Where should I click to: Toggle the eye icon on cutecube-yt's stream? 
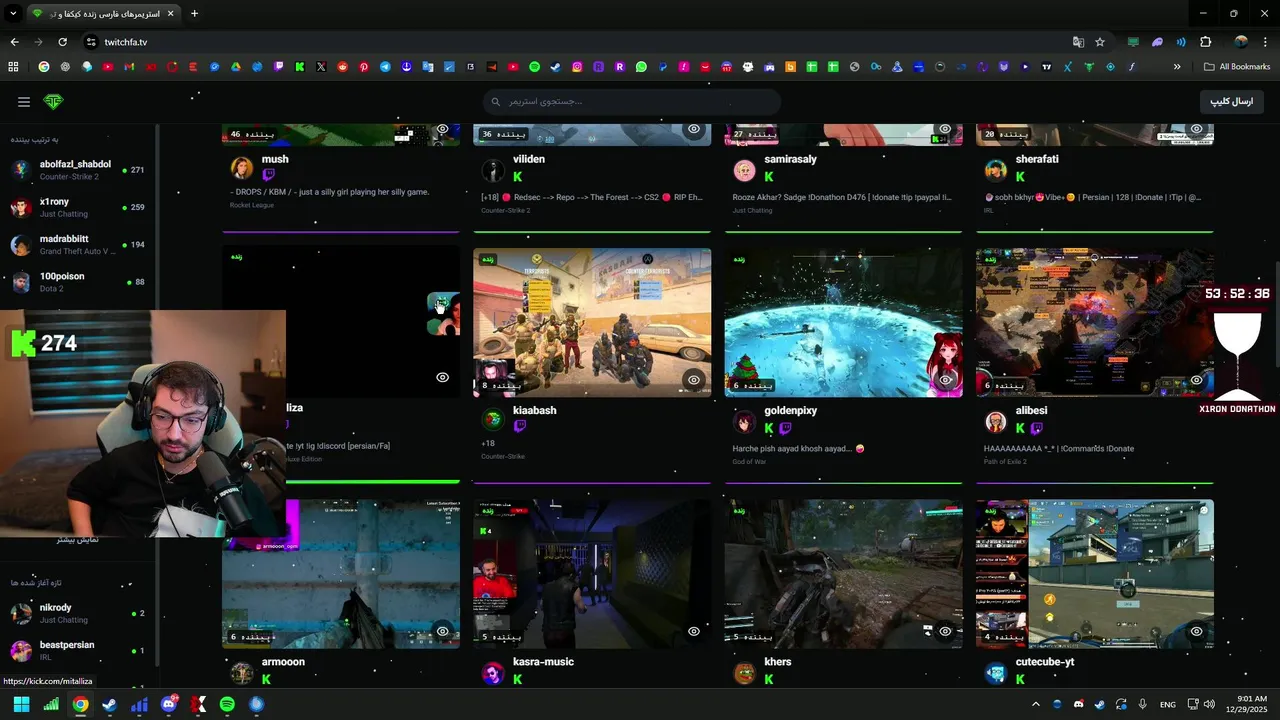click(x=1196, y=631)
